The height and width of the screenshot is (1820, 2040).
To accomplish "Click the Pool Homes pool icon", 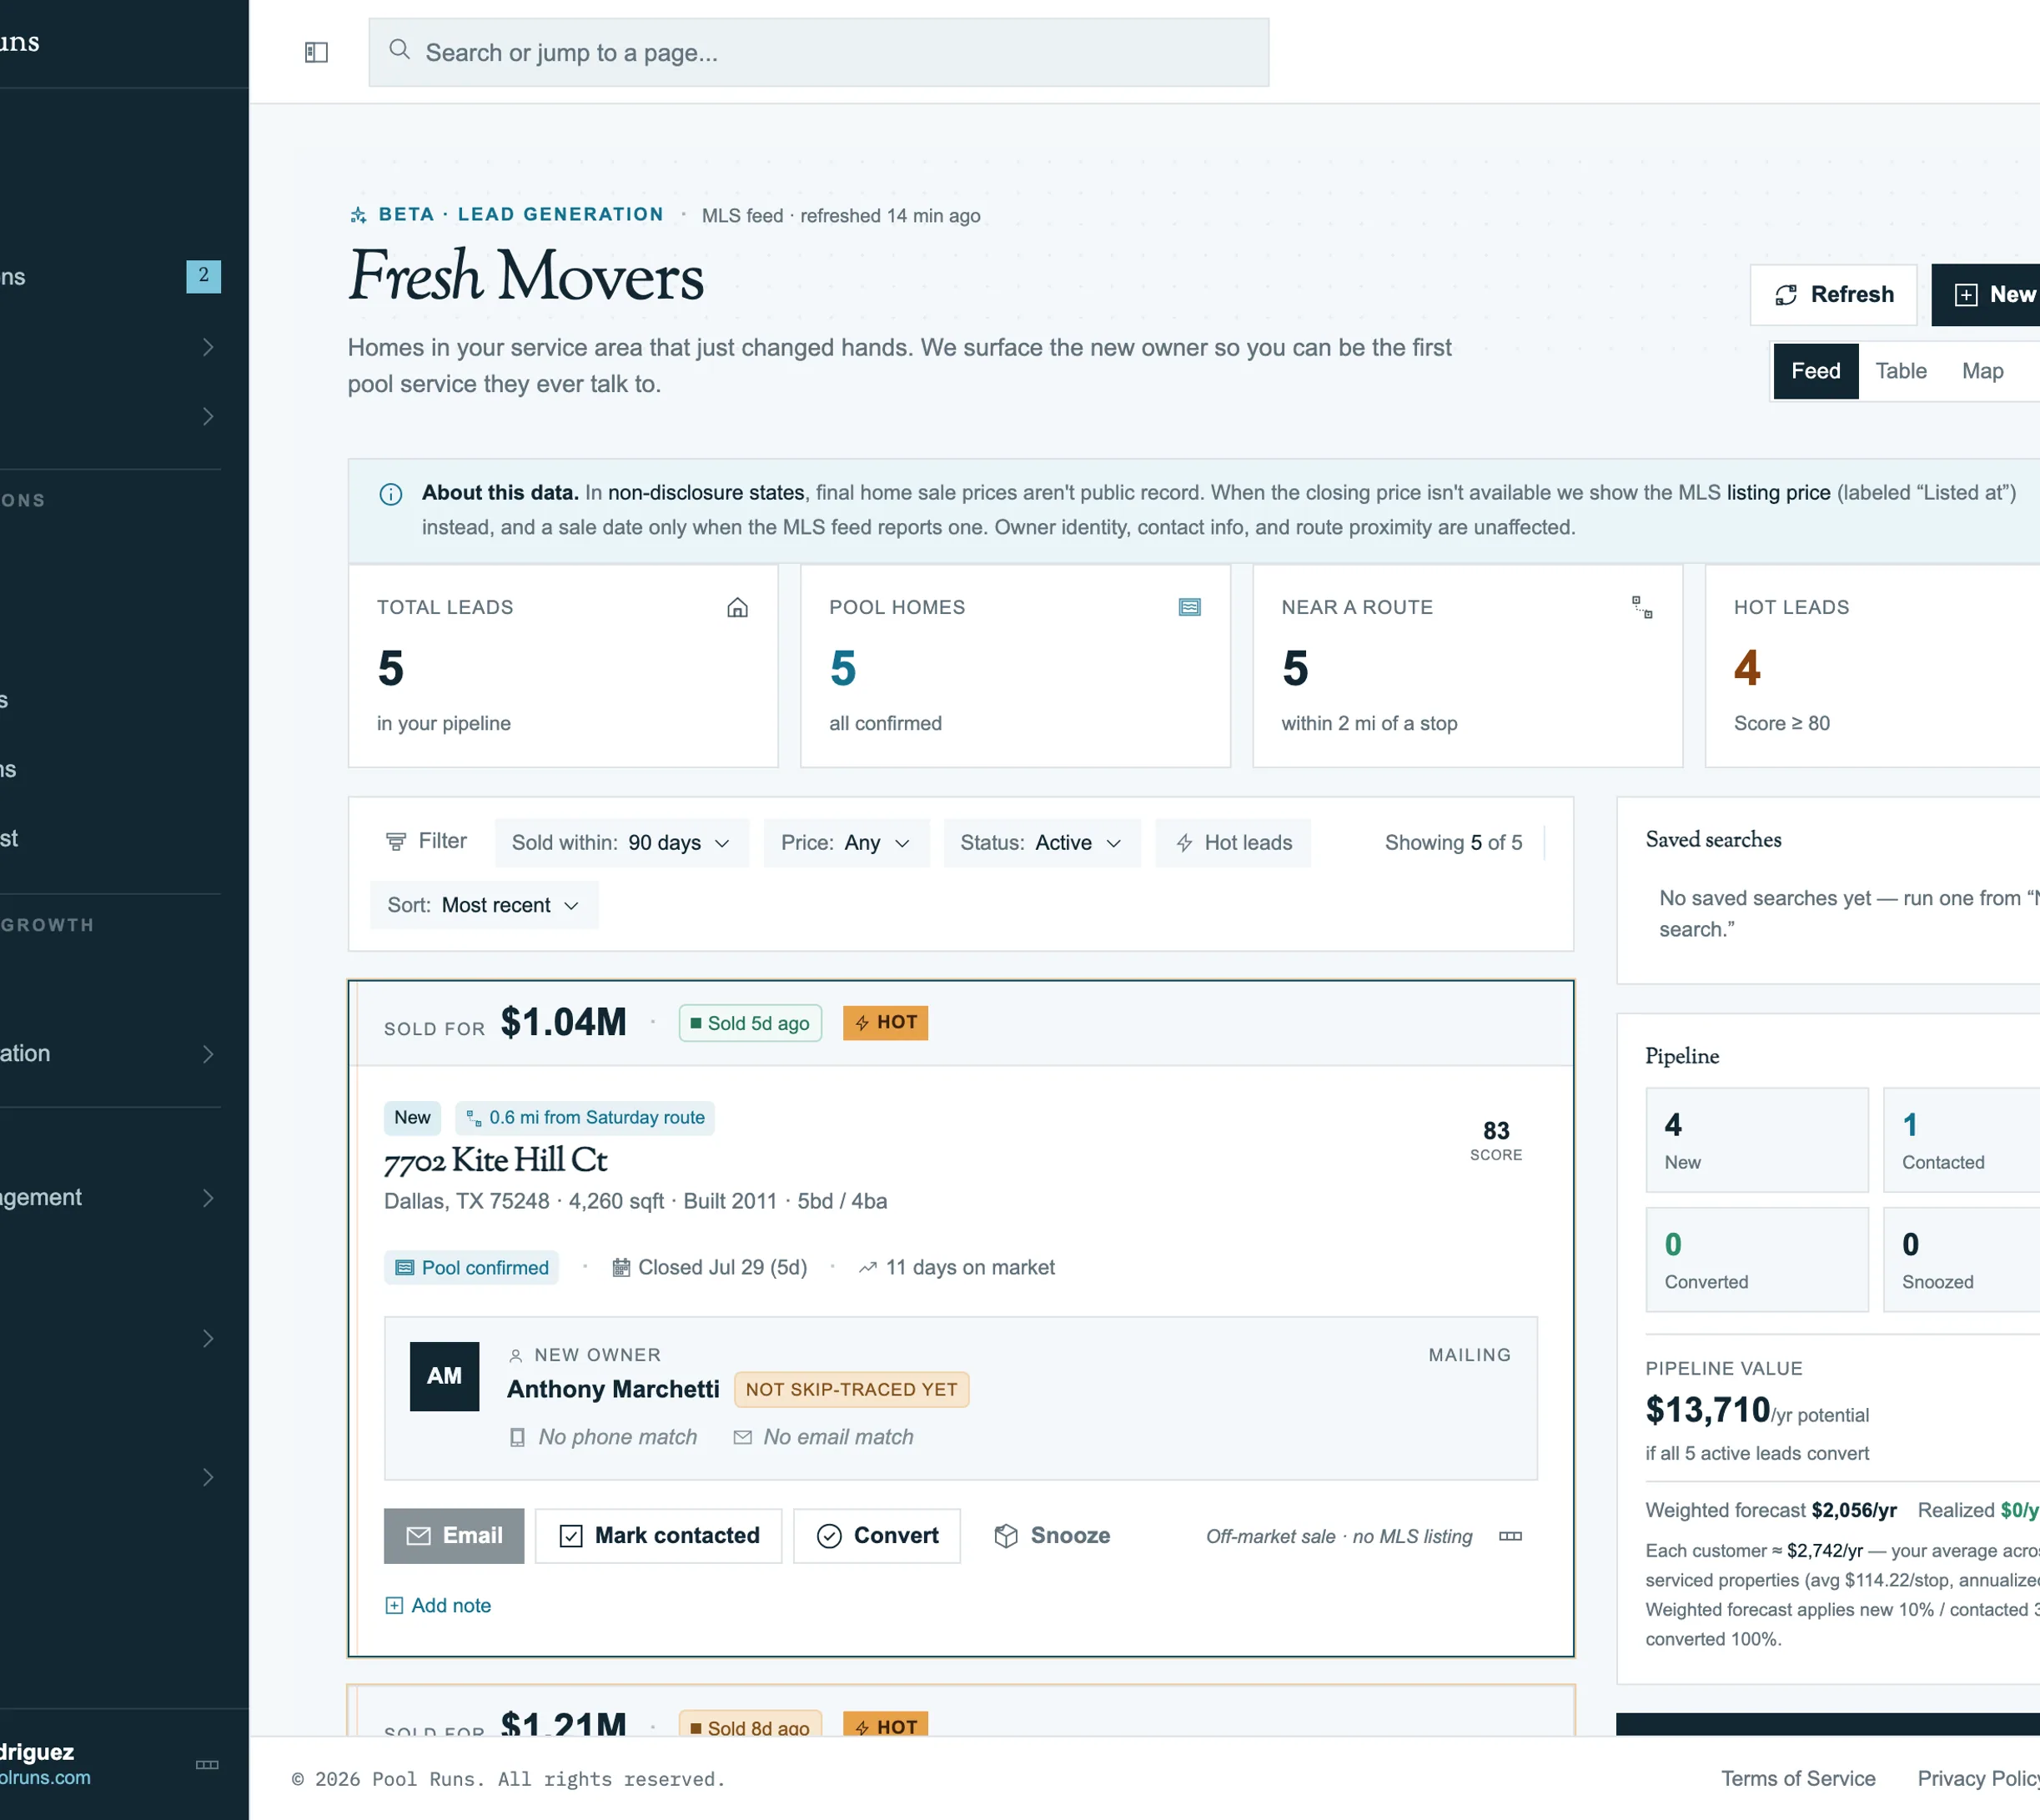I will coord(1189,607).
